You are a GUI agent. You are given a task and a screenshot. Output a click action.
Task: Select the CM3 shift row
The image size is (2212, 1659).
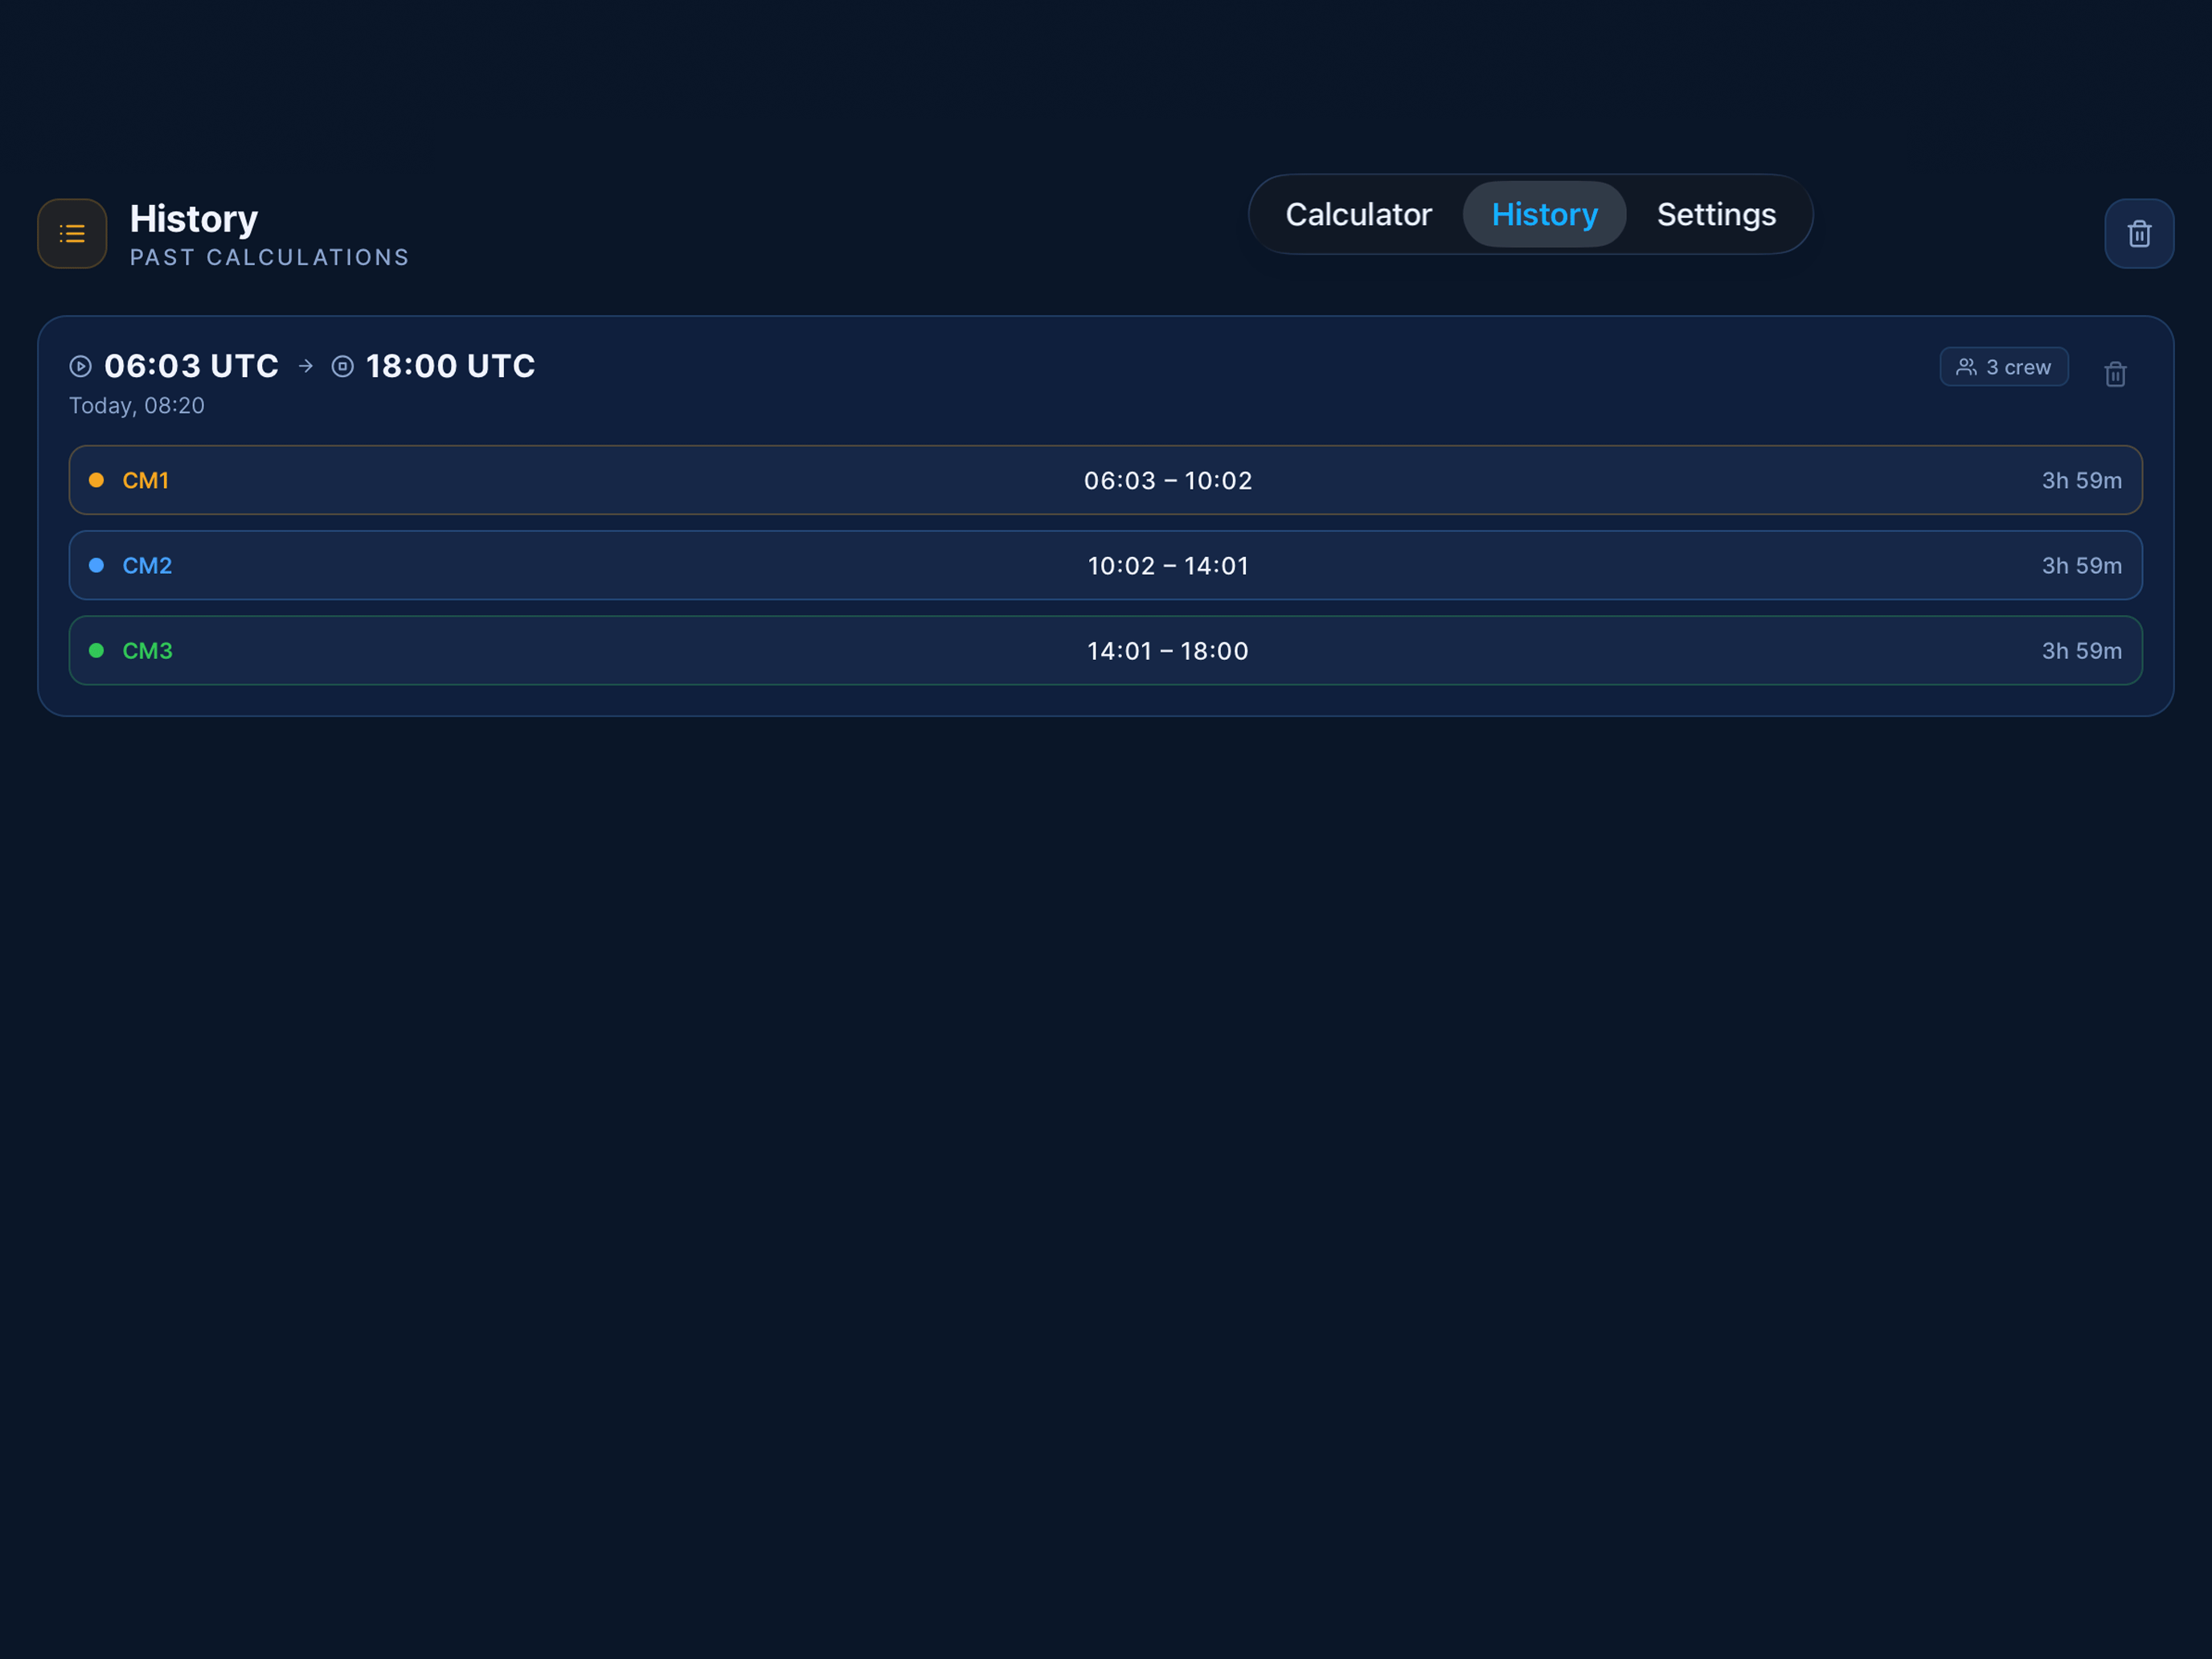pos(1106,650)
